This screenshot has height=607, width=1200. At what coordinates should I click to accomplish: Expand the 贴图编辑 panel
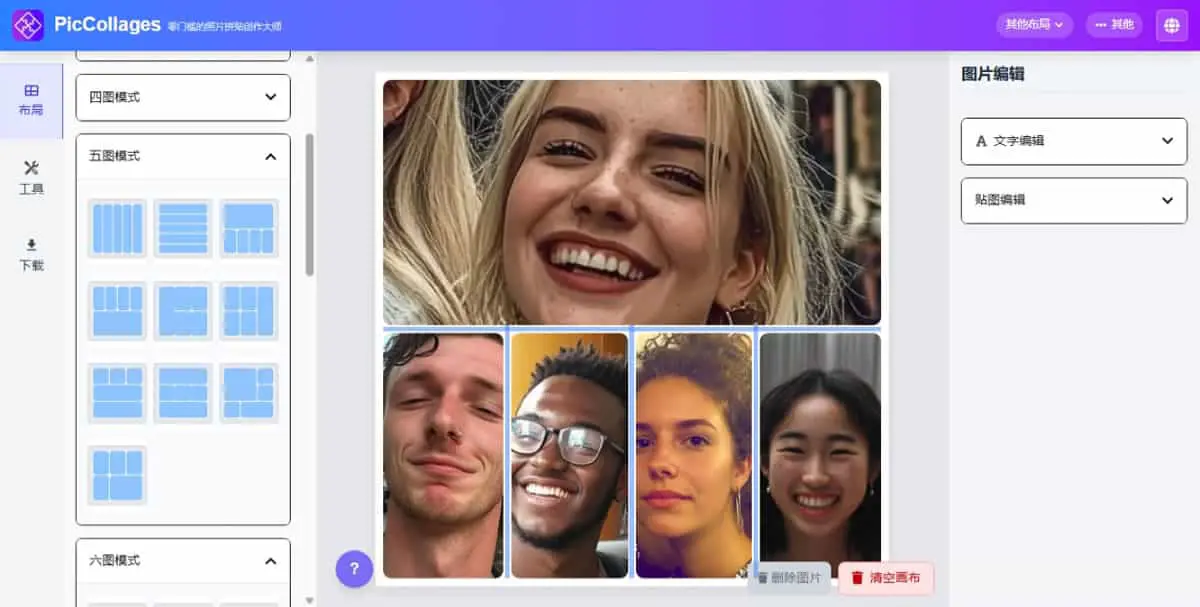(x=1074, y=200)
